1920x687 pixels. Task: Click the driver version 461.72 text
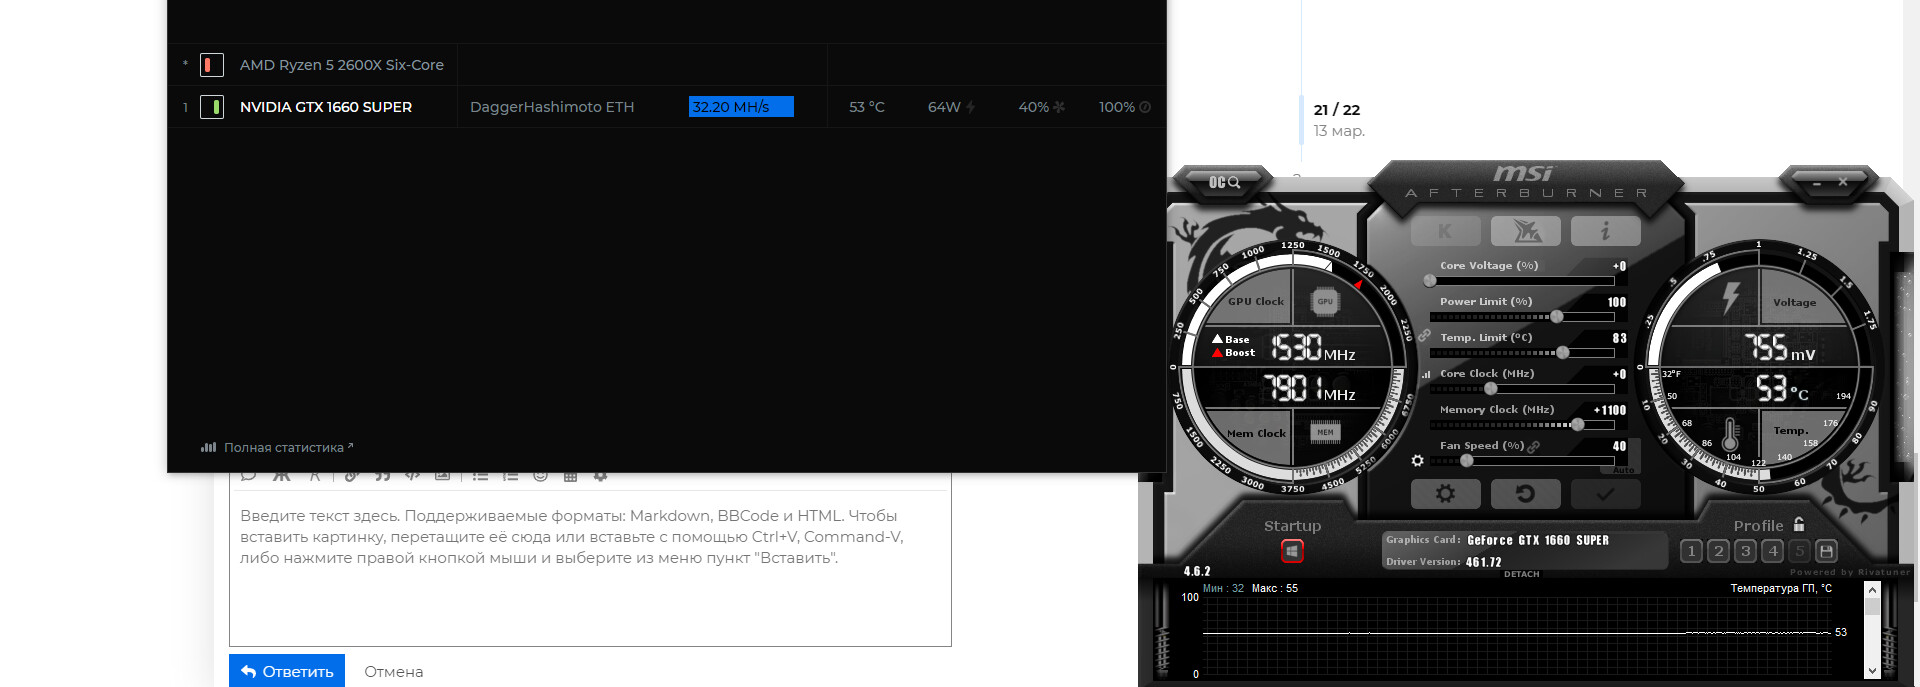coord(1484,562)
